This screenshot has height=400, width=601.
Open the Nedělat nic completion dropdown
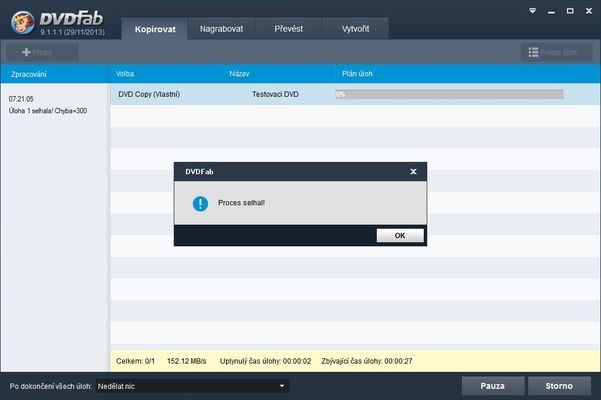point(192,386)
